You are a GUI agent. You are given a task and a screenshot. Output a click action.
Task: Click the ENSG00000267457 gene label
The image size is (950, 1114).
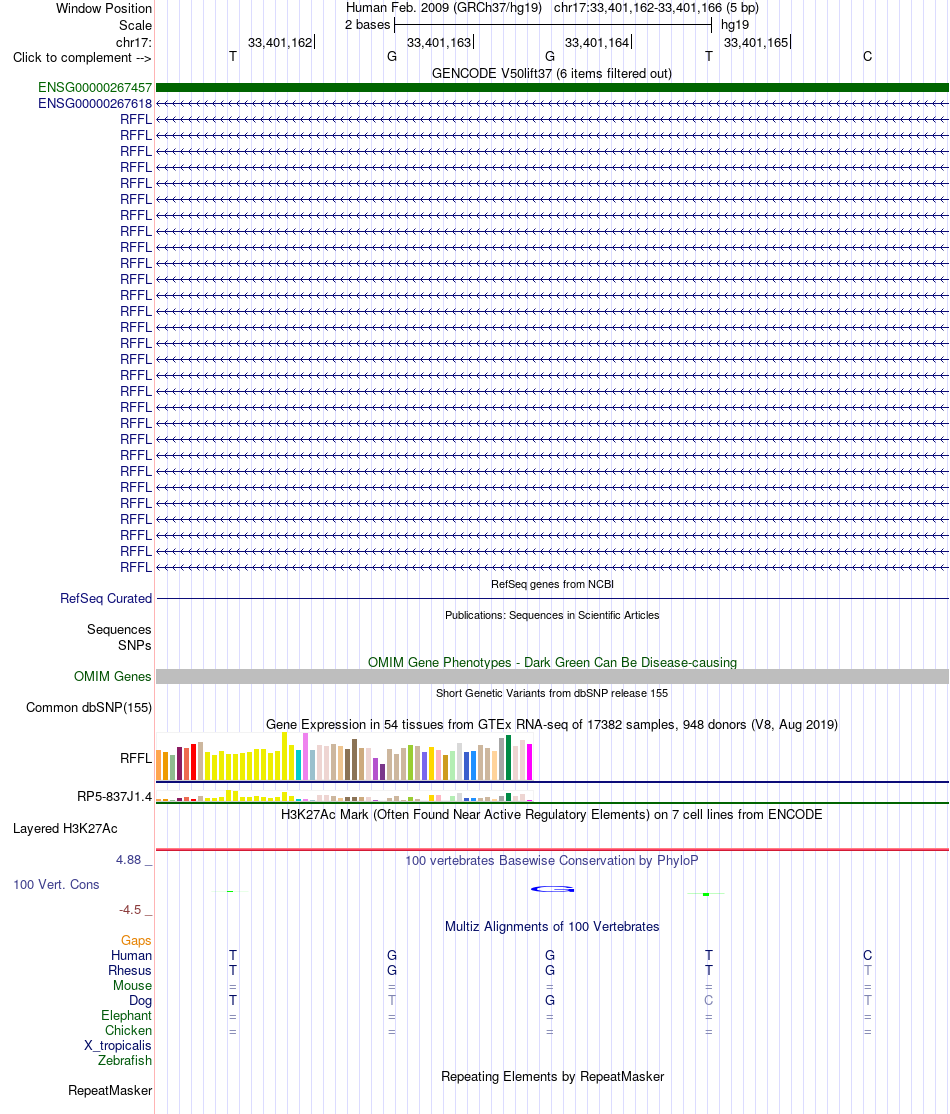coord(95,87)
